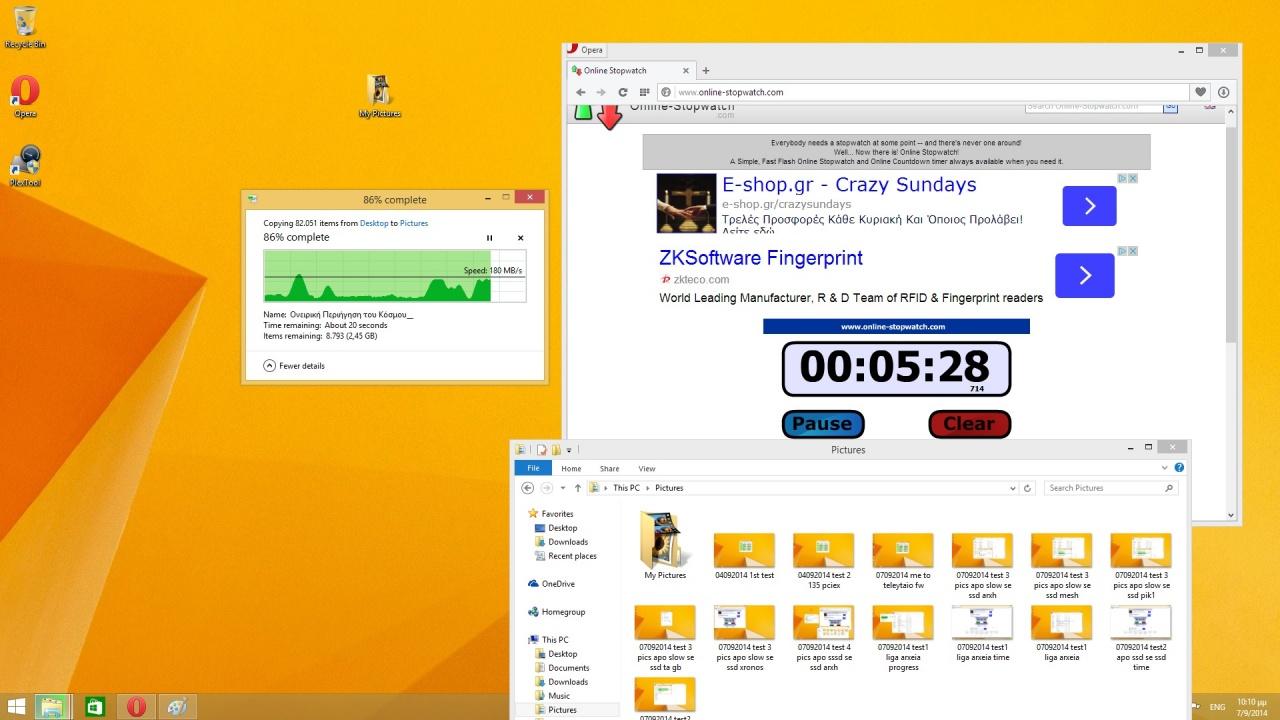
Task: Open File Explorer from the taskbar
Action: coord(51,707)
